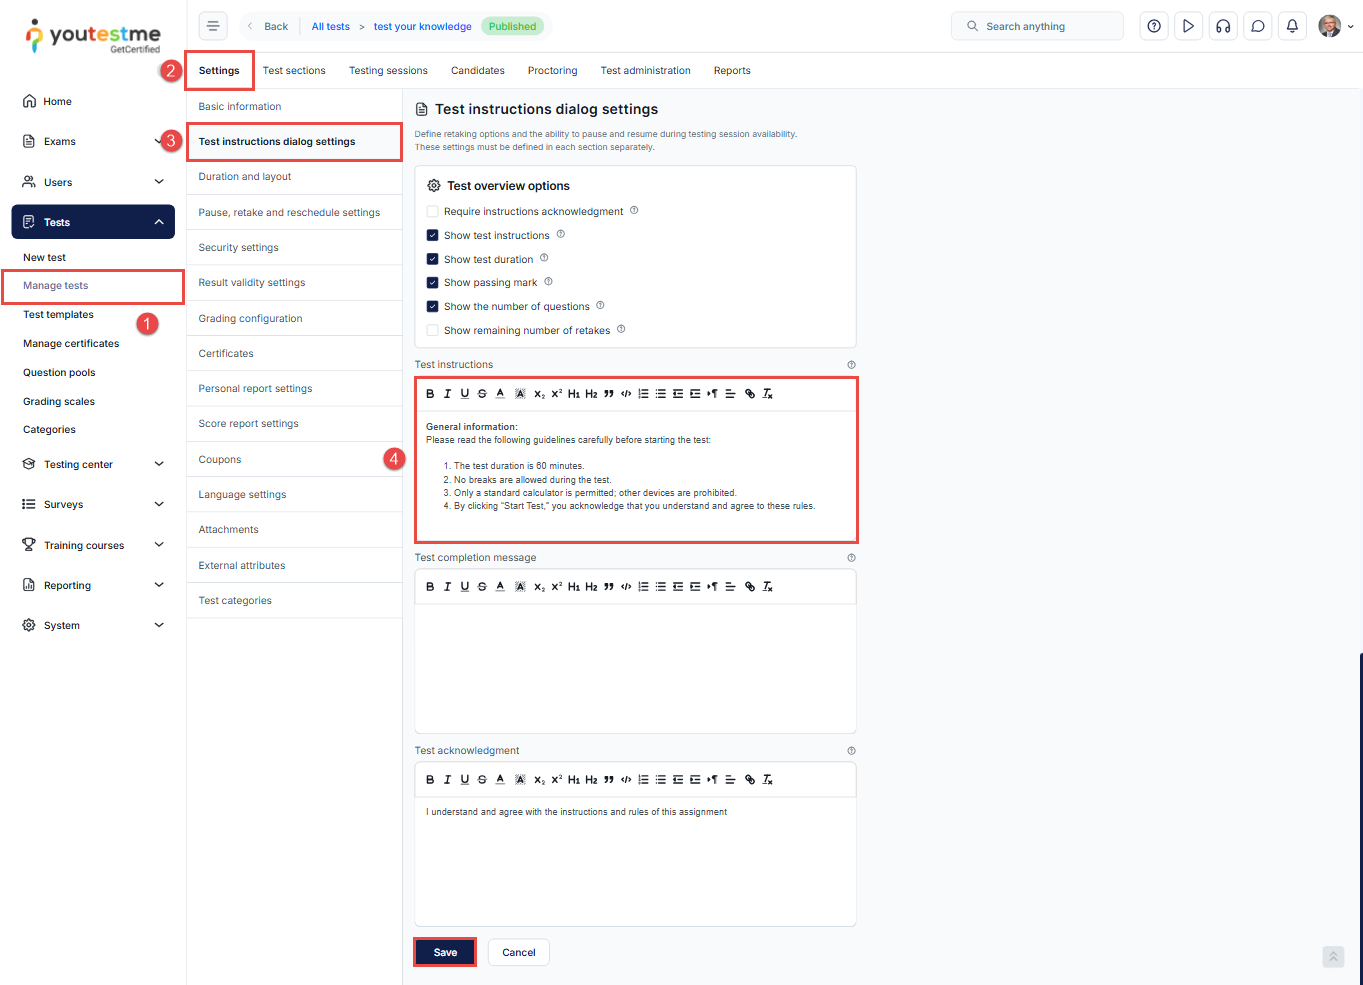Switch to the Proctoring tab
Screen dimensions: 1363x985
(552, 71)
